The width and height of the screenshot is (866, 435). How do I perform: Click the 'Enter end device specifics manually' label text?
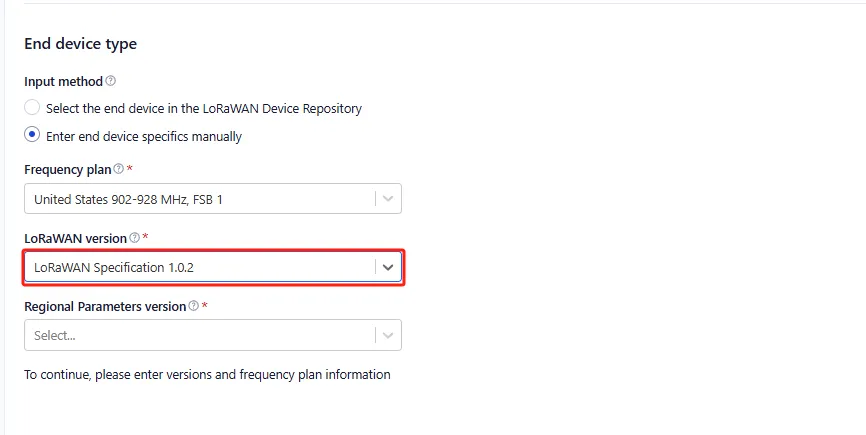(144, 136)
